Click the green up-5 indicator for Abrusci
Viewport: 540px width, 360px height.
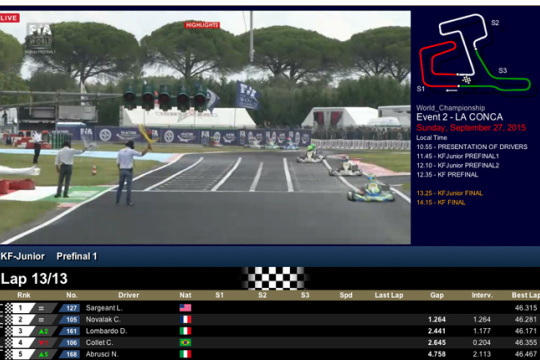[x=43, y=354]
